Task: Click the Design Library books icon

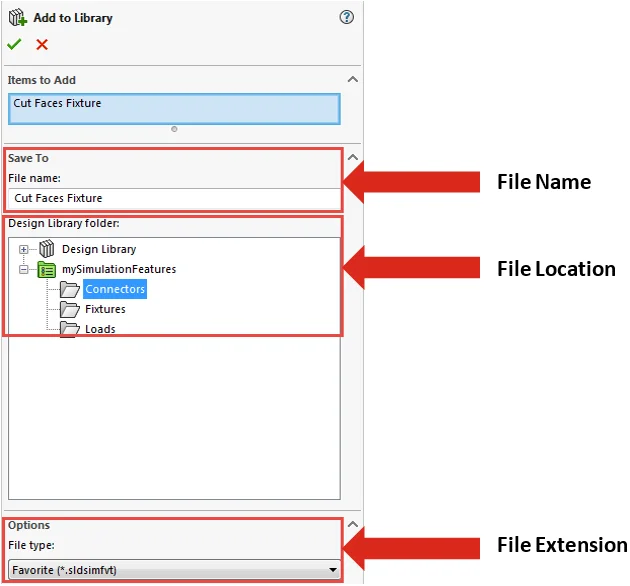Action: pos(46,249)
